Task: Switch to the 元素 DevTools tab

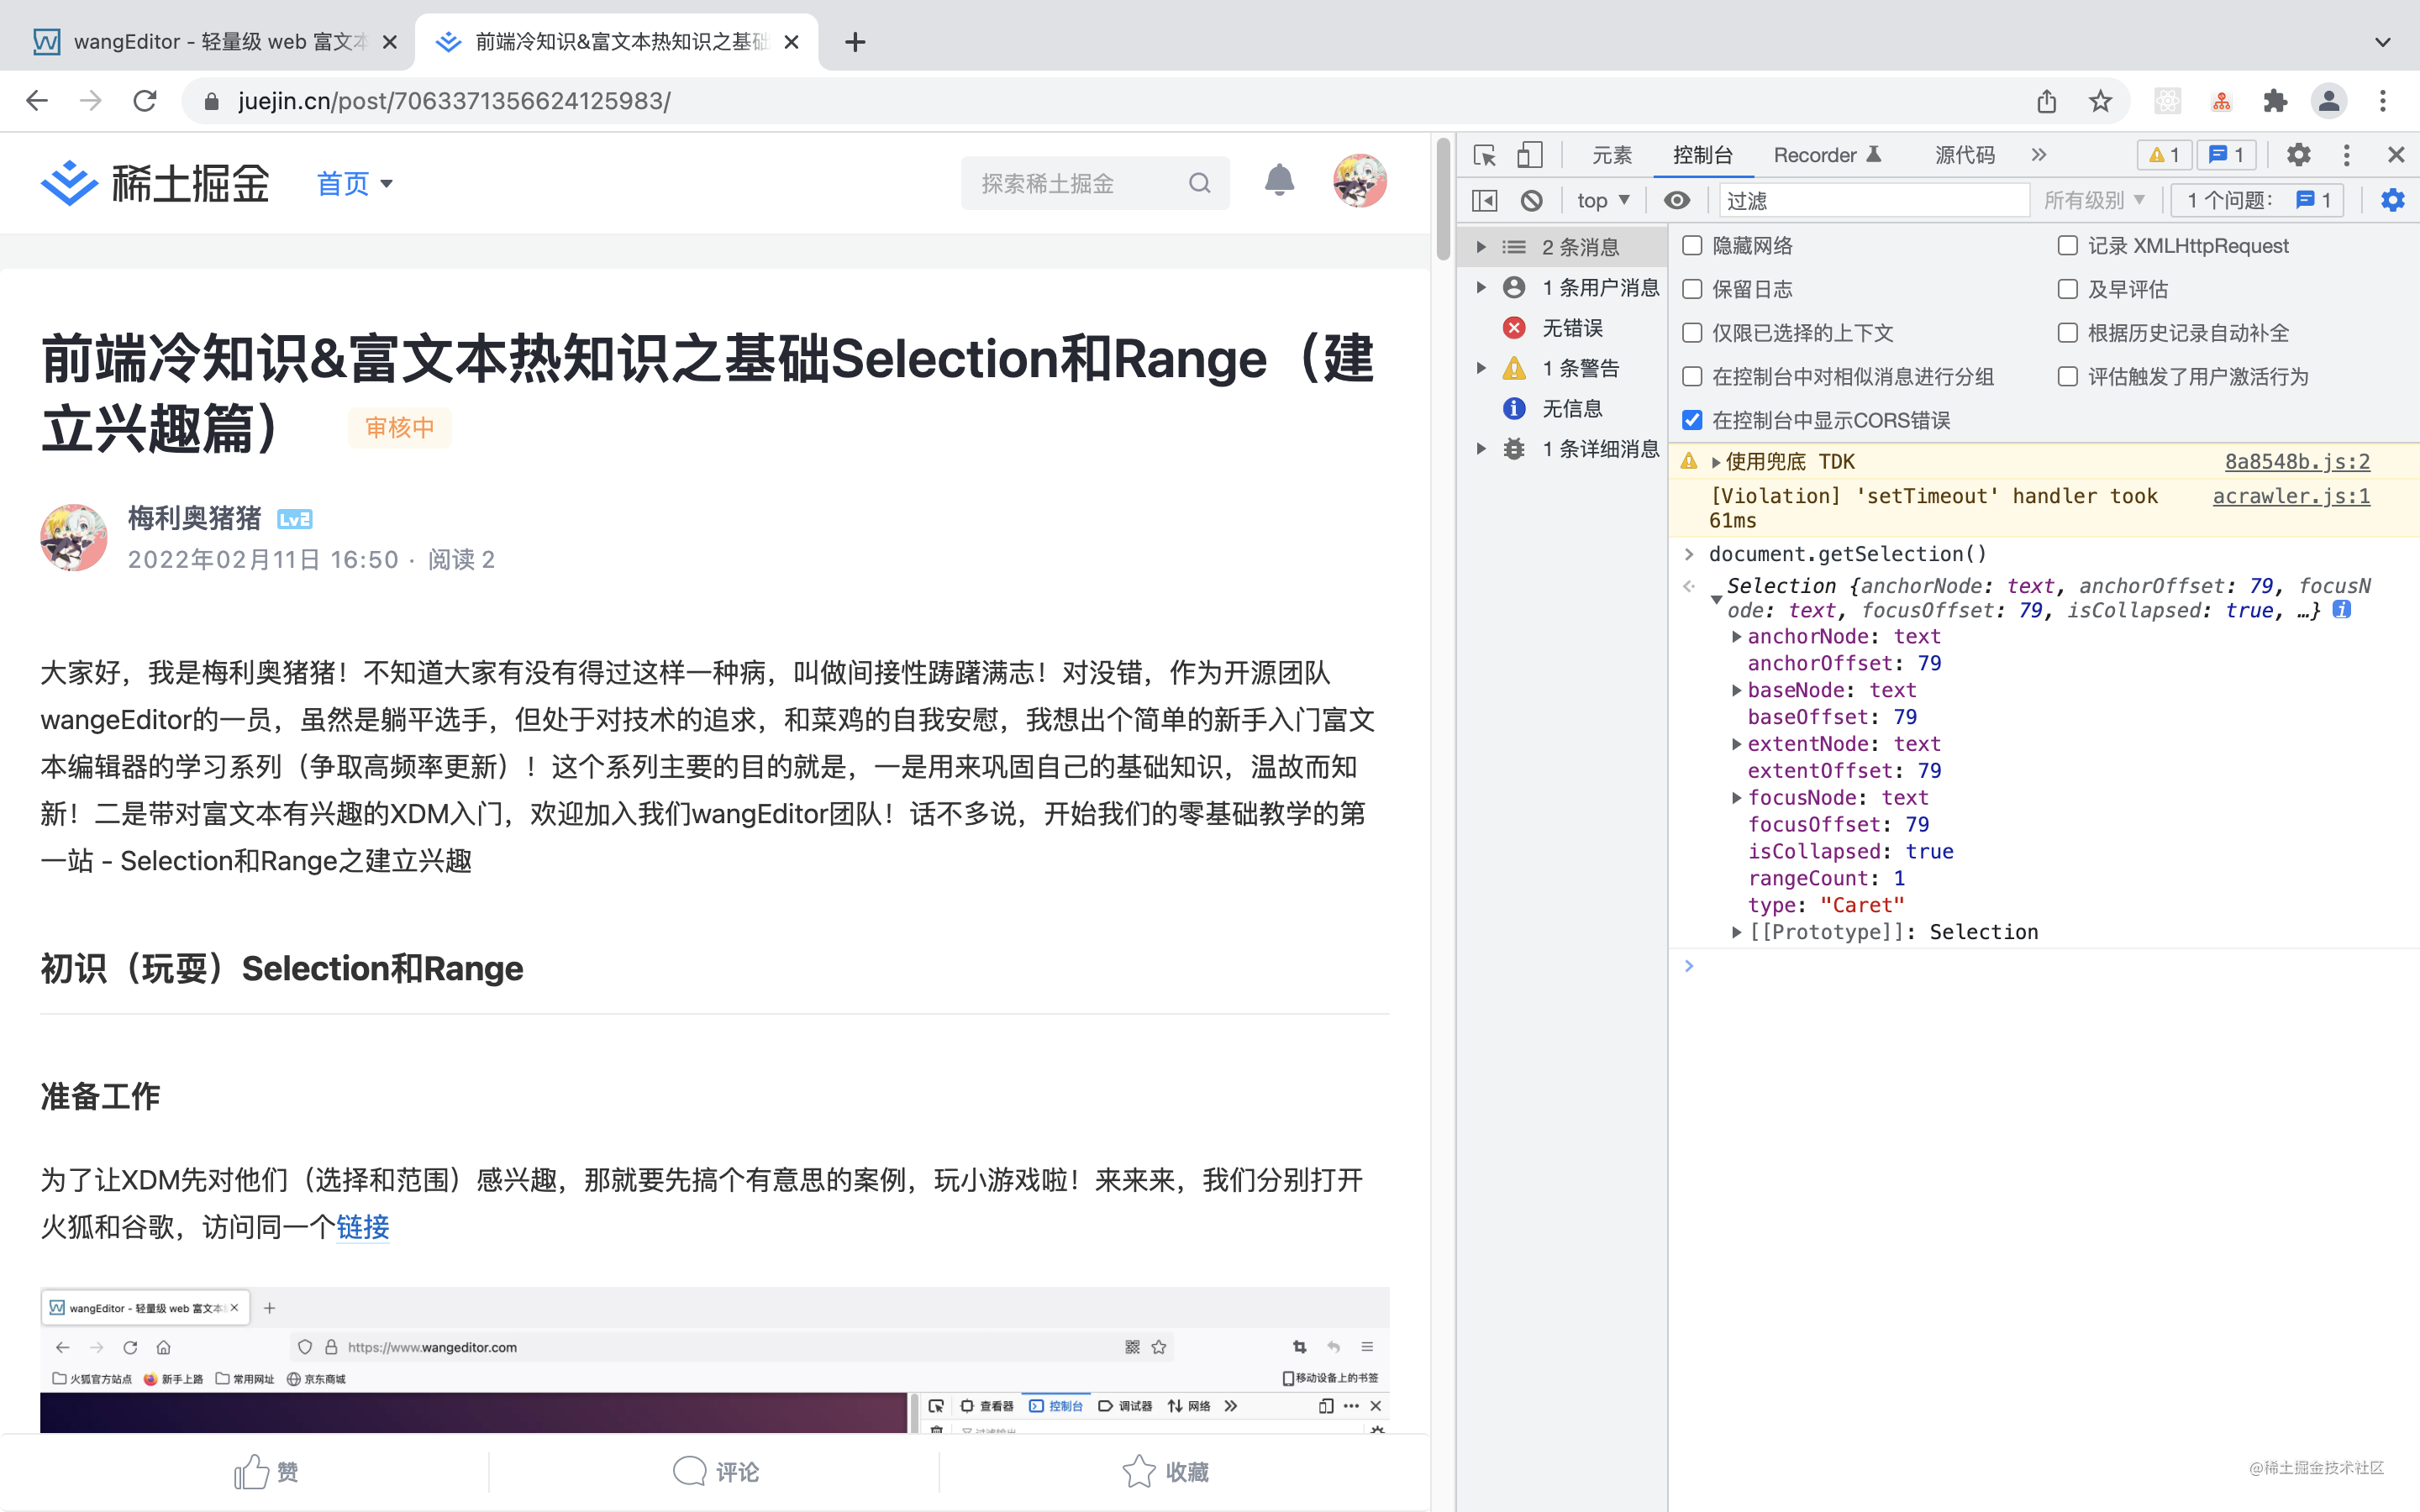Action: point(1611,155)
